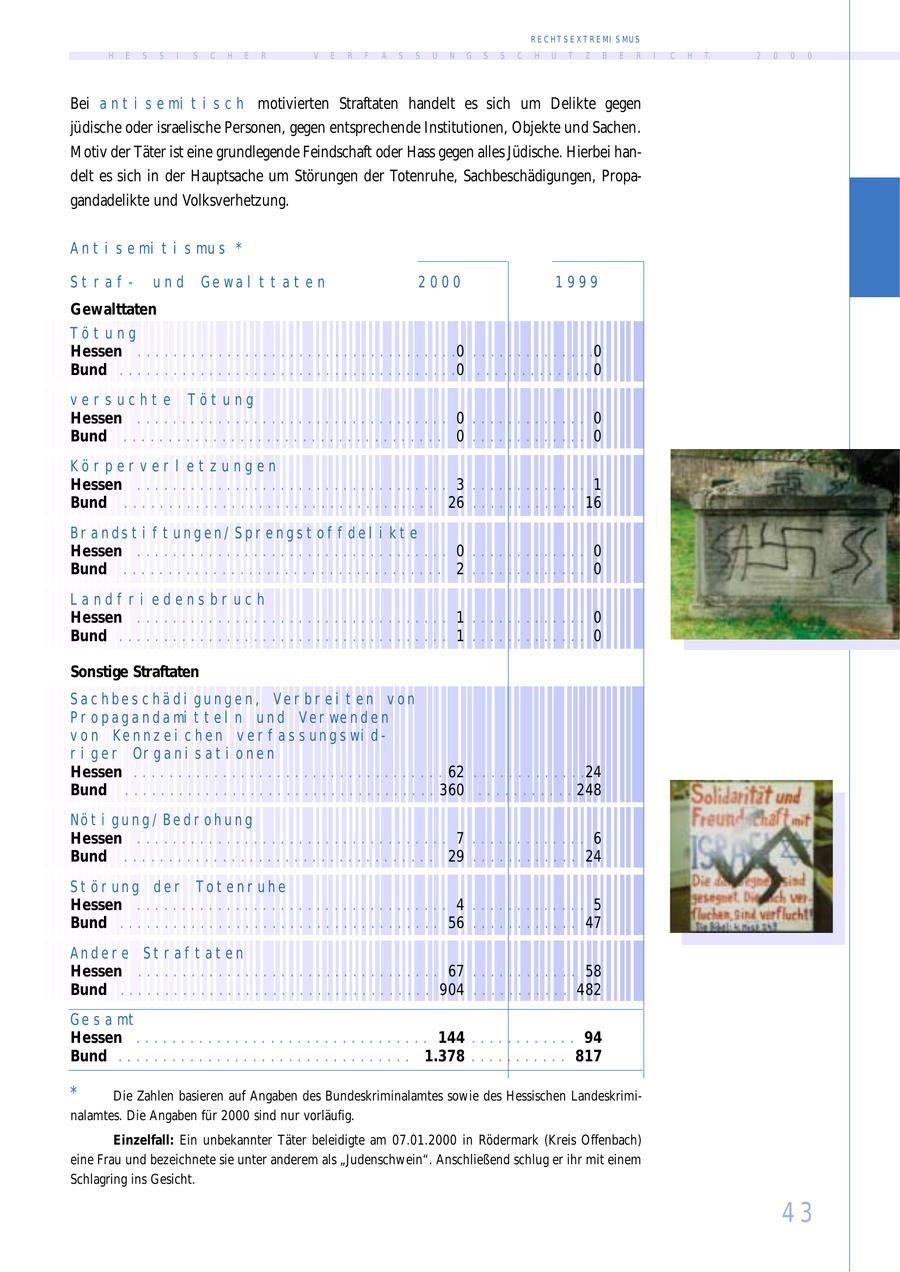The width and height of the screenshot is (900, 1272).
Task: Click the 'Störung der Totenruhe' heading
Action: [x=178, y=887]
